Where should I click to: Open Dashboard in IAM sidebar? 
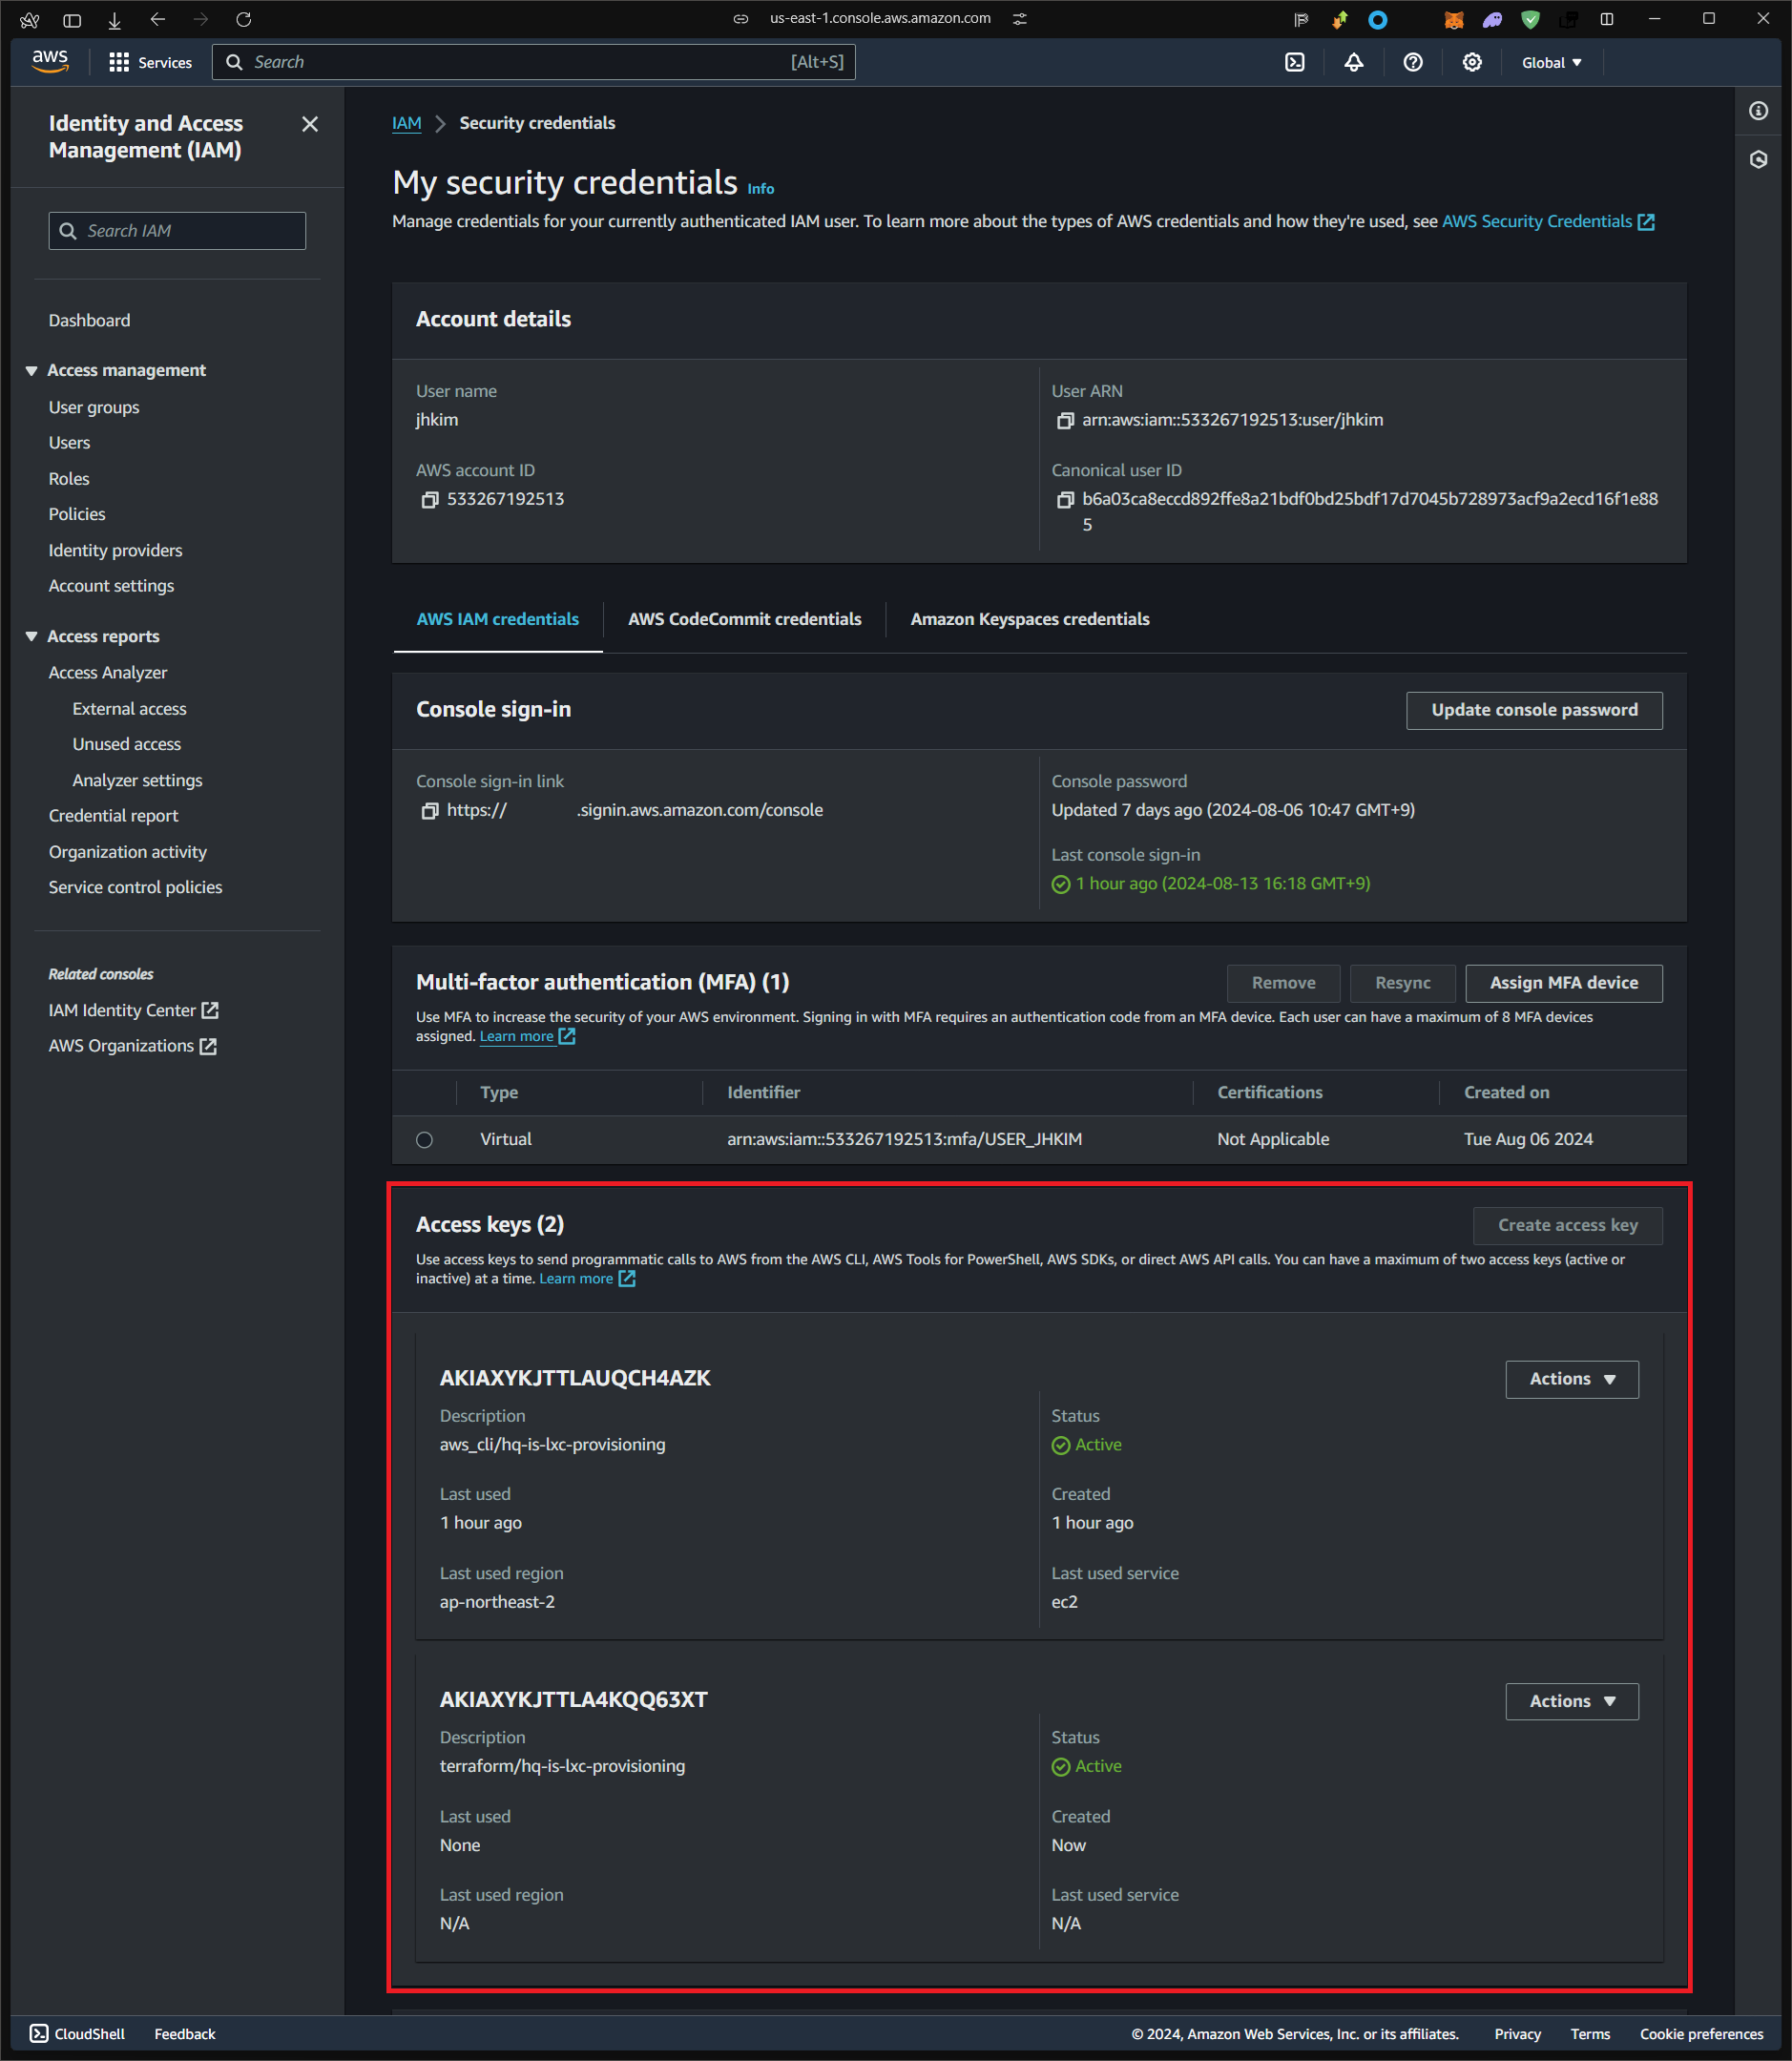[x=89, y=320]
